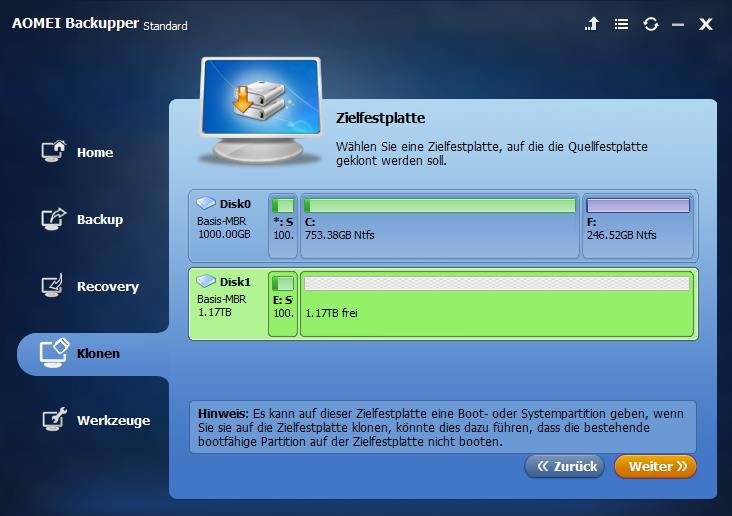Click the Backup sidebar icon
This screenshot has height=516, width=732.
click(x=54, y=219)
